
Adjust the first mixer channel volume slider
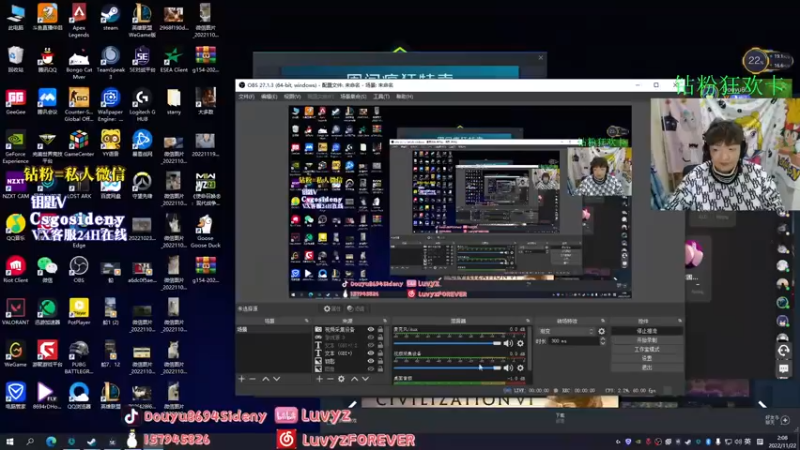click(x=447, y=343)
